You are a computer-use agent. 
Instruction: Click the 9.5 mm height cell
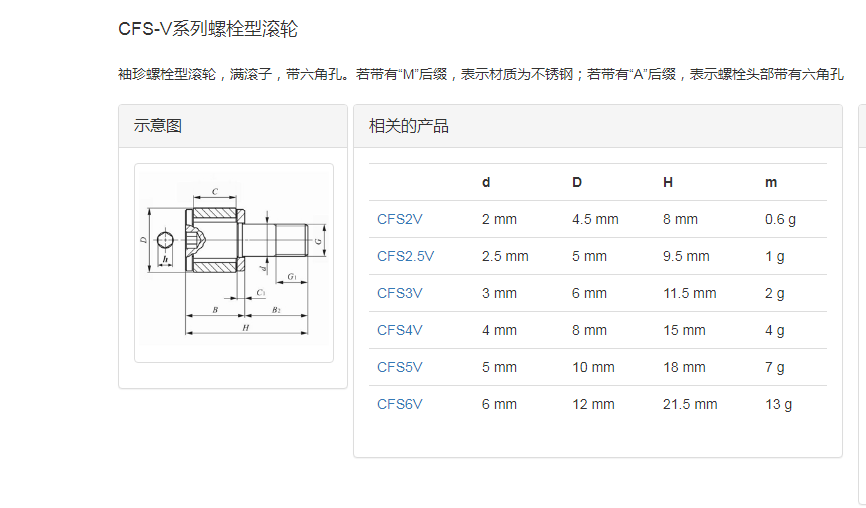686,256
